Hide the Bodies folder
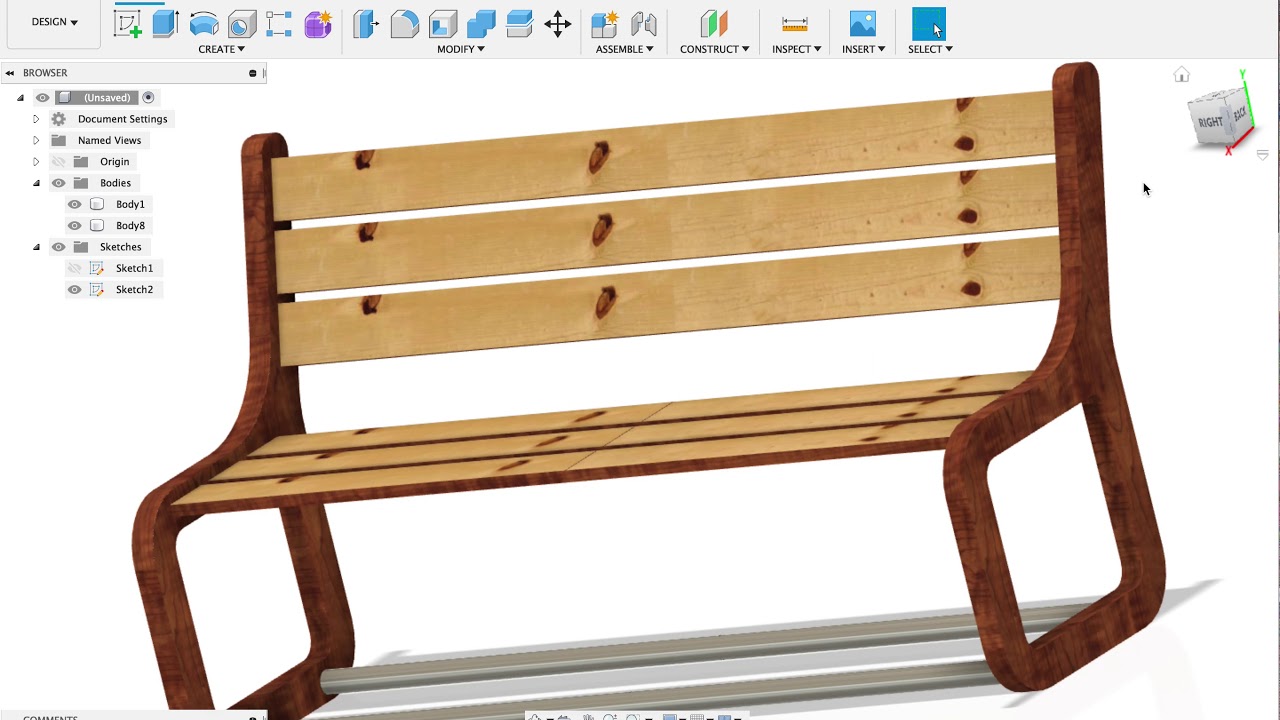 pyautogui.click(x=58, y=183)
